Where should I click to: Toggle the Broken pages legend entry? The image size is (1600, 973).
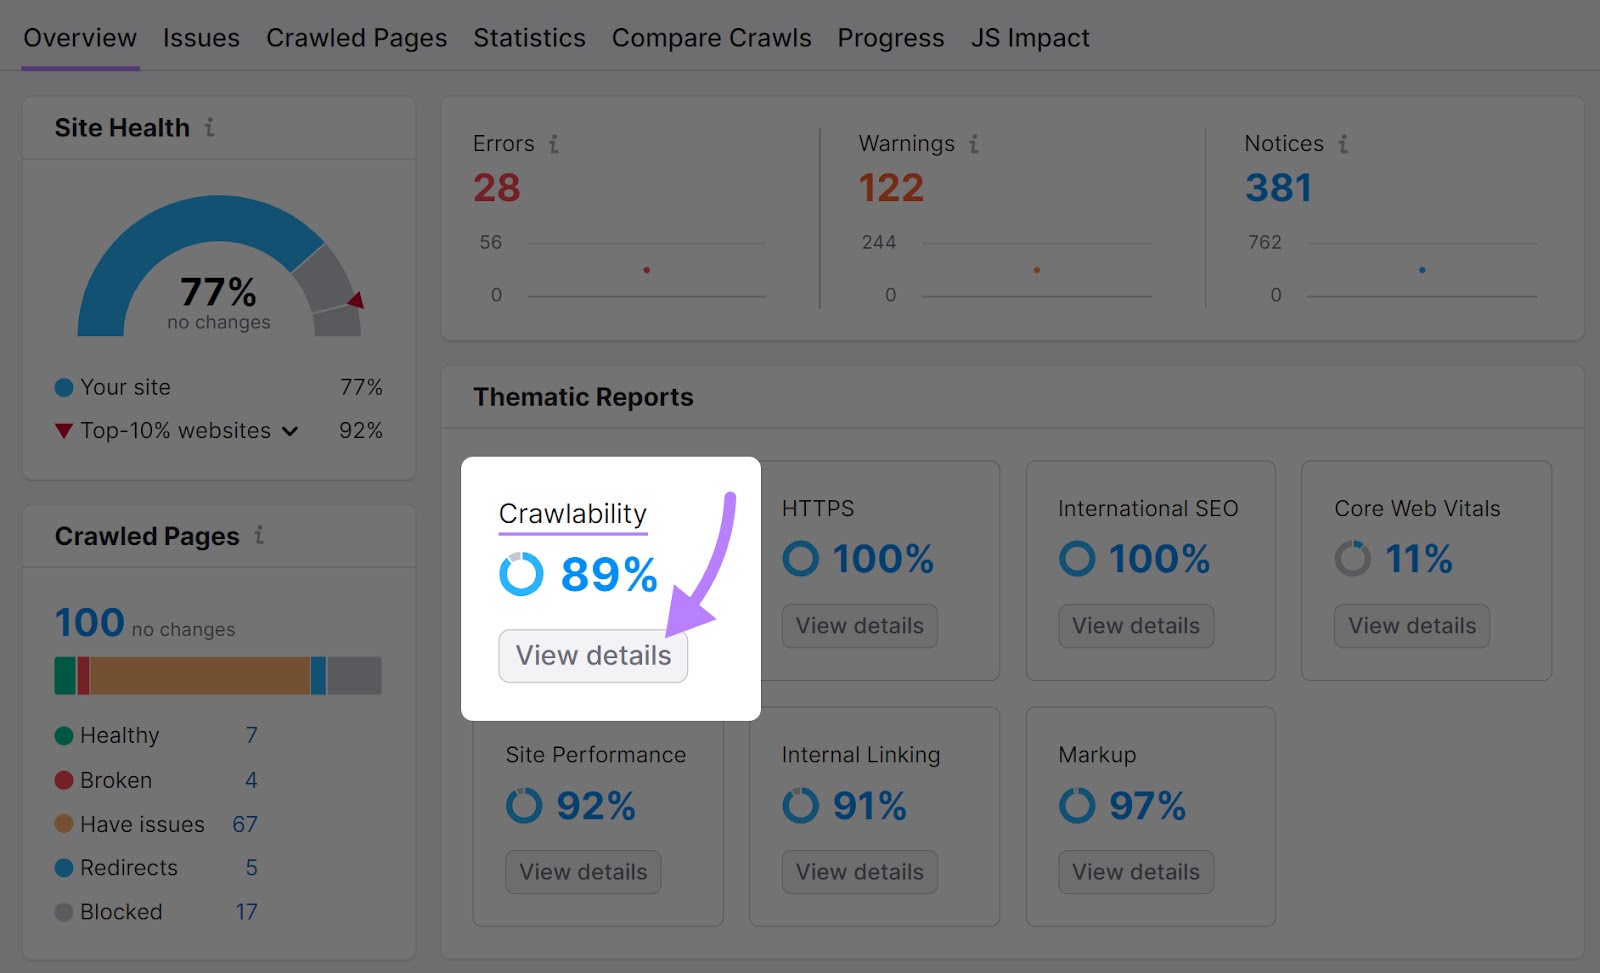click(x=114, y=780)
